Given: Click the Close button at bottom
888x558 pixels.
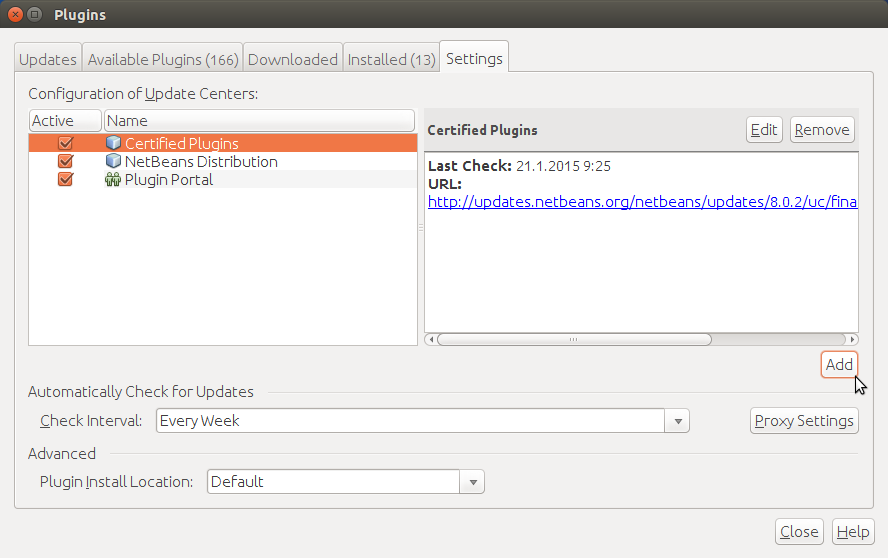Looking at the screenshot, I should (799, 531).
